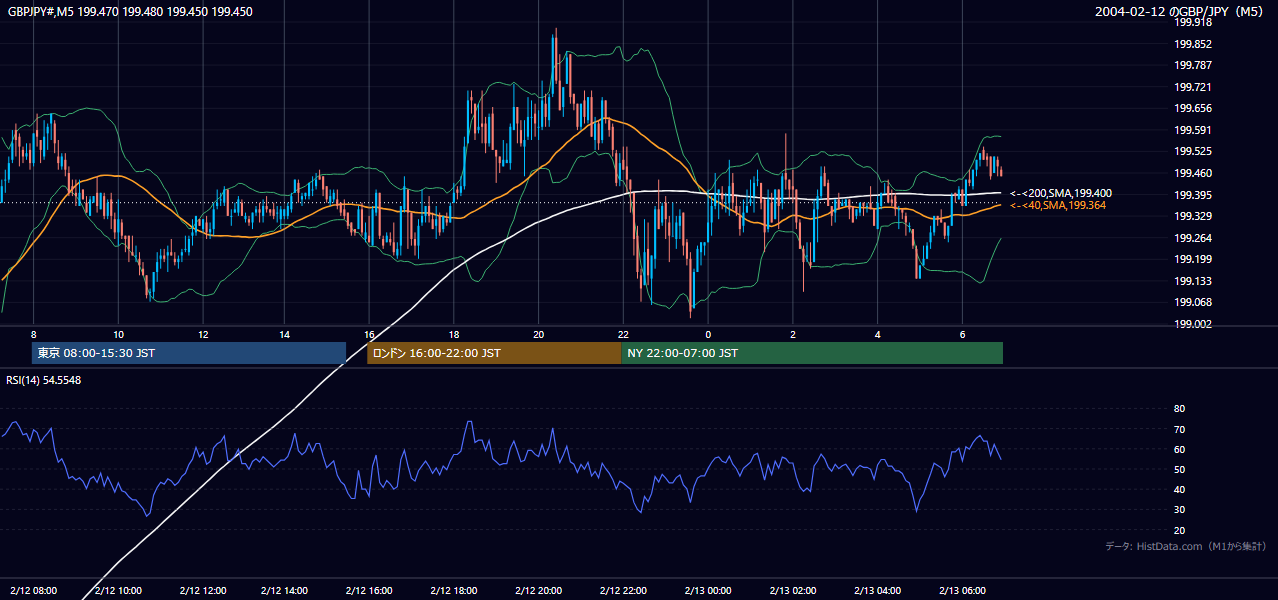Click the 2/13 04:00 time axis label
Viewport: 1278px width, 600px height.
[x=878, y=590]
